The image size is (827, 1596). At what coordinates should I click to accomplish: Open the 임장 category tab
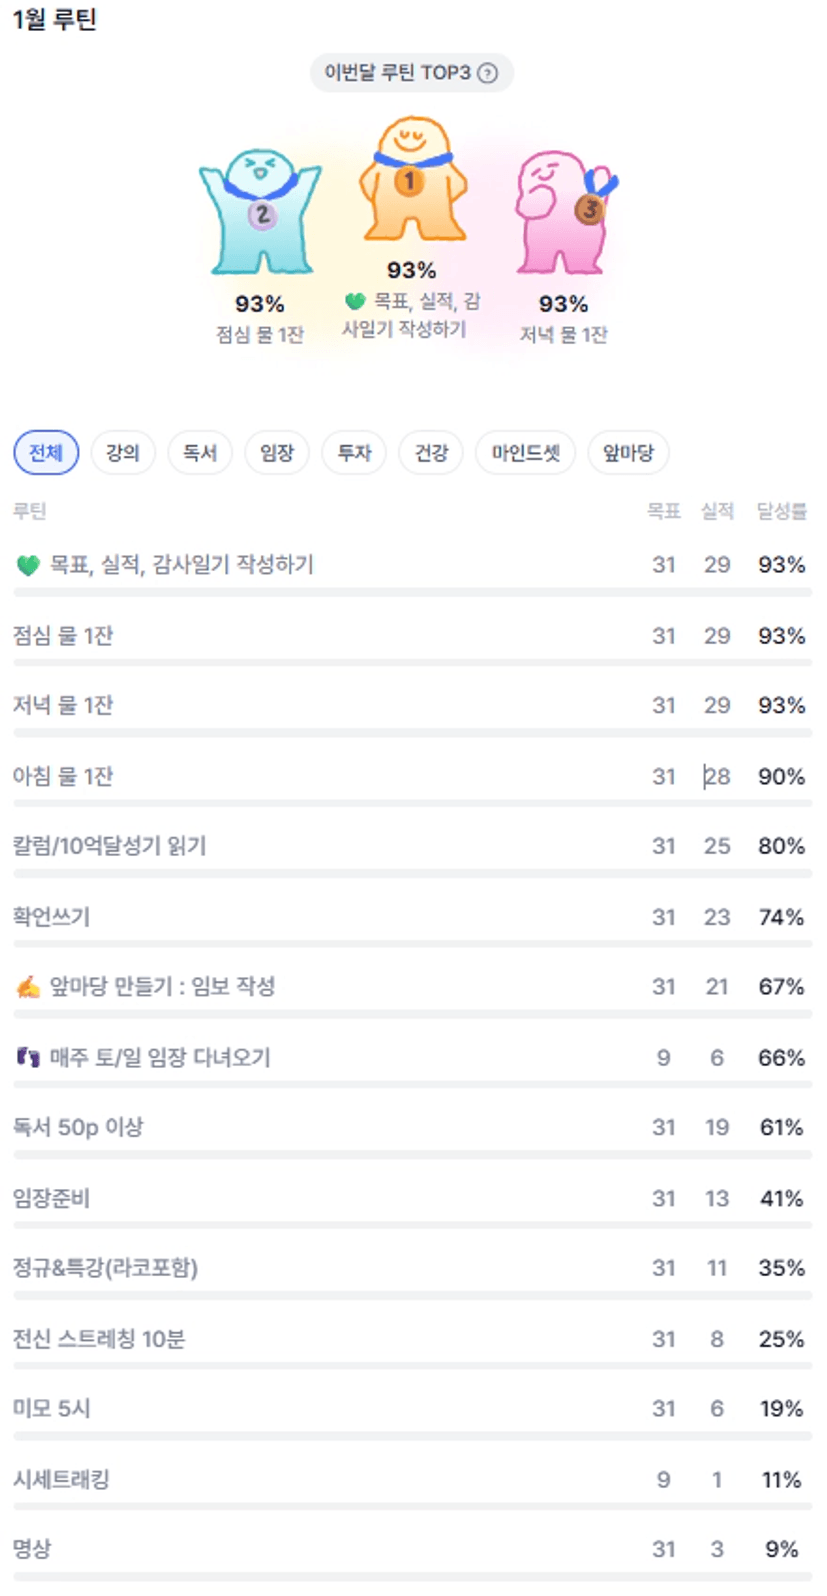click(277, 453)
